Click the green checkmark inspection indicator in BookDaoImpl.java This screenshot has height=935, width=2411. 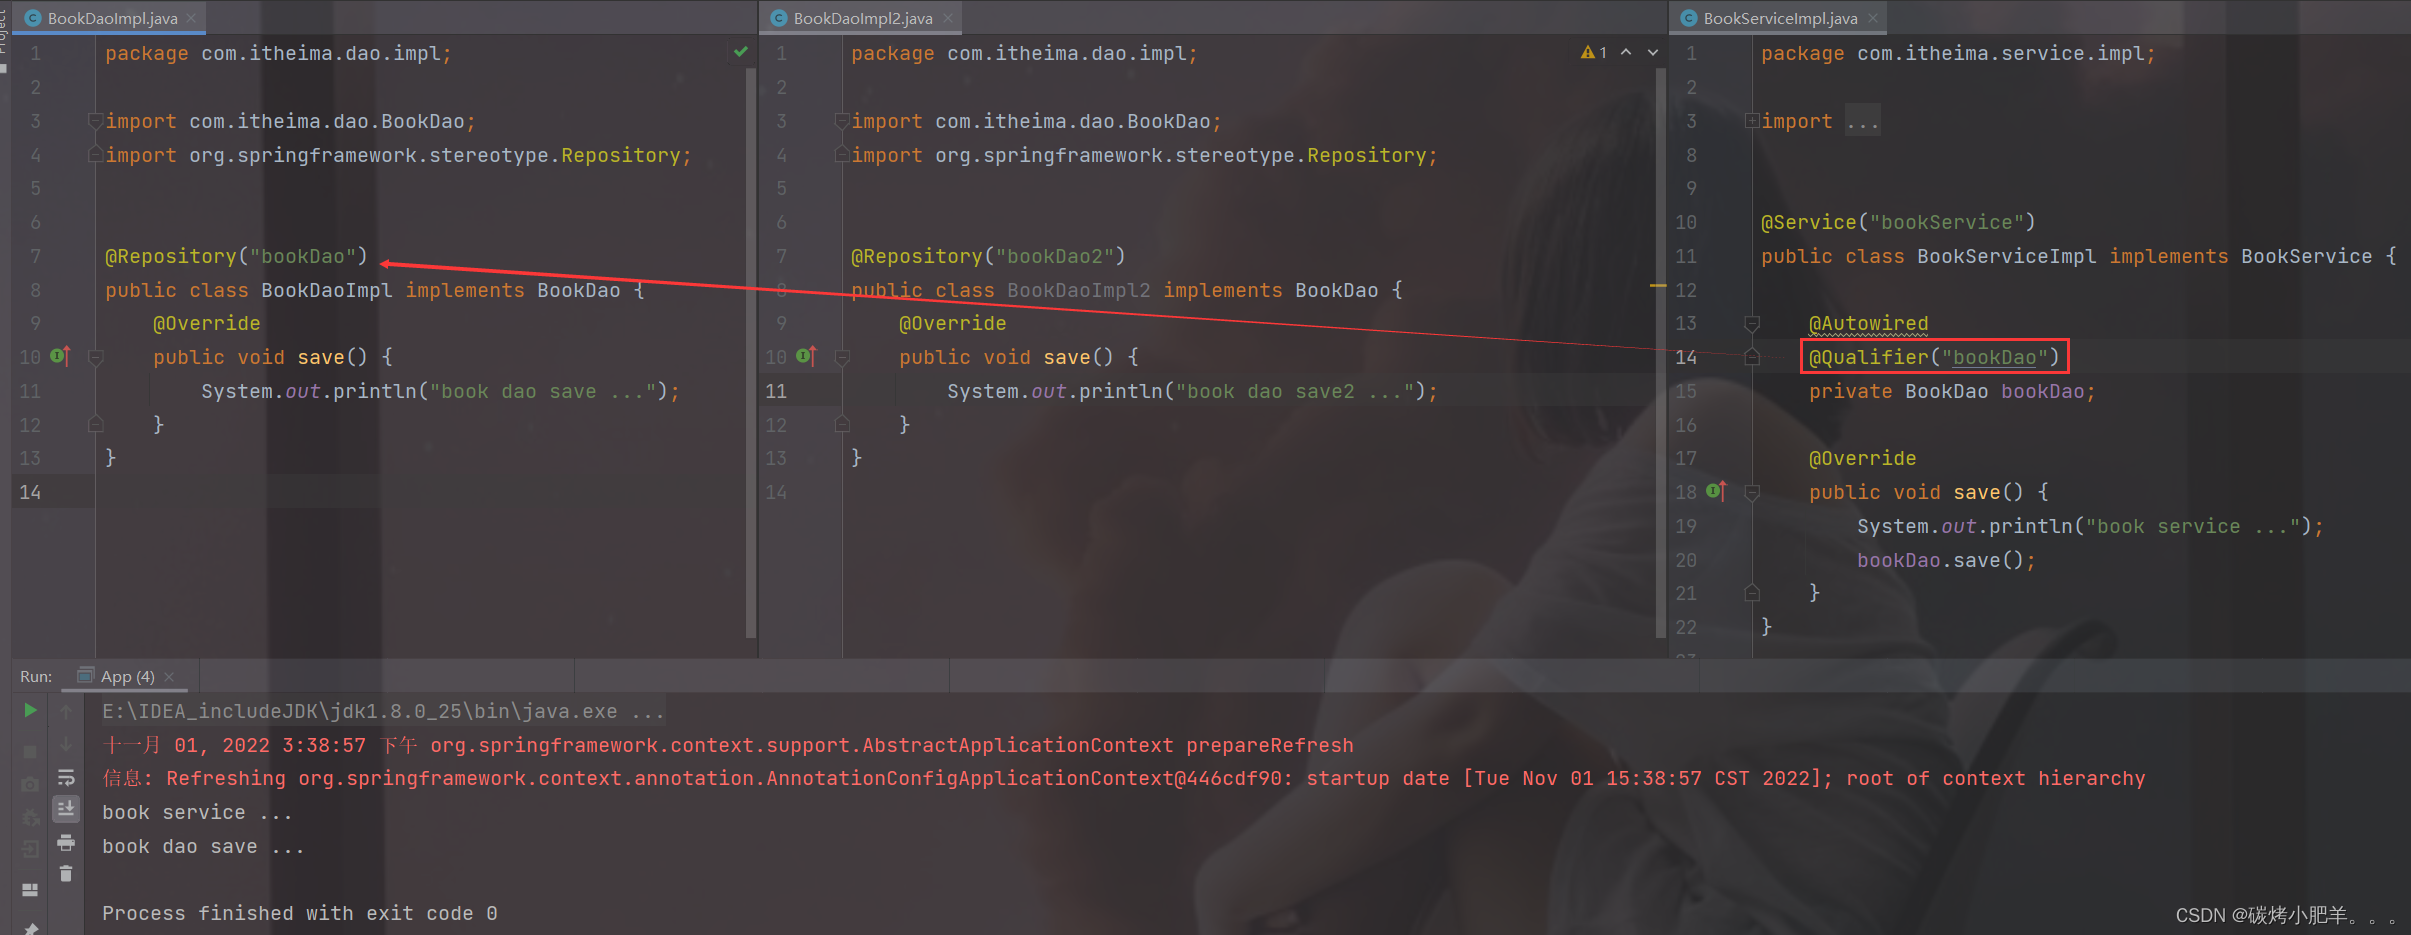tap(741, 52)
